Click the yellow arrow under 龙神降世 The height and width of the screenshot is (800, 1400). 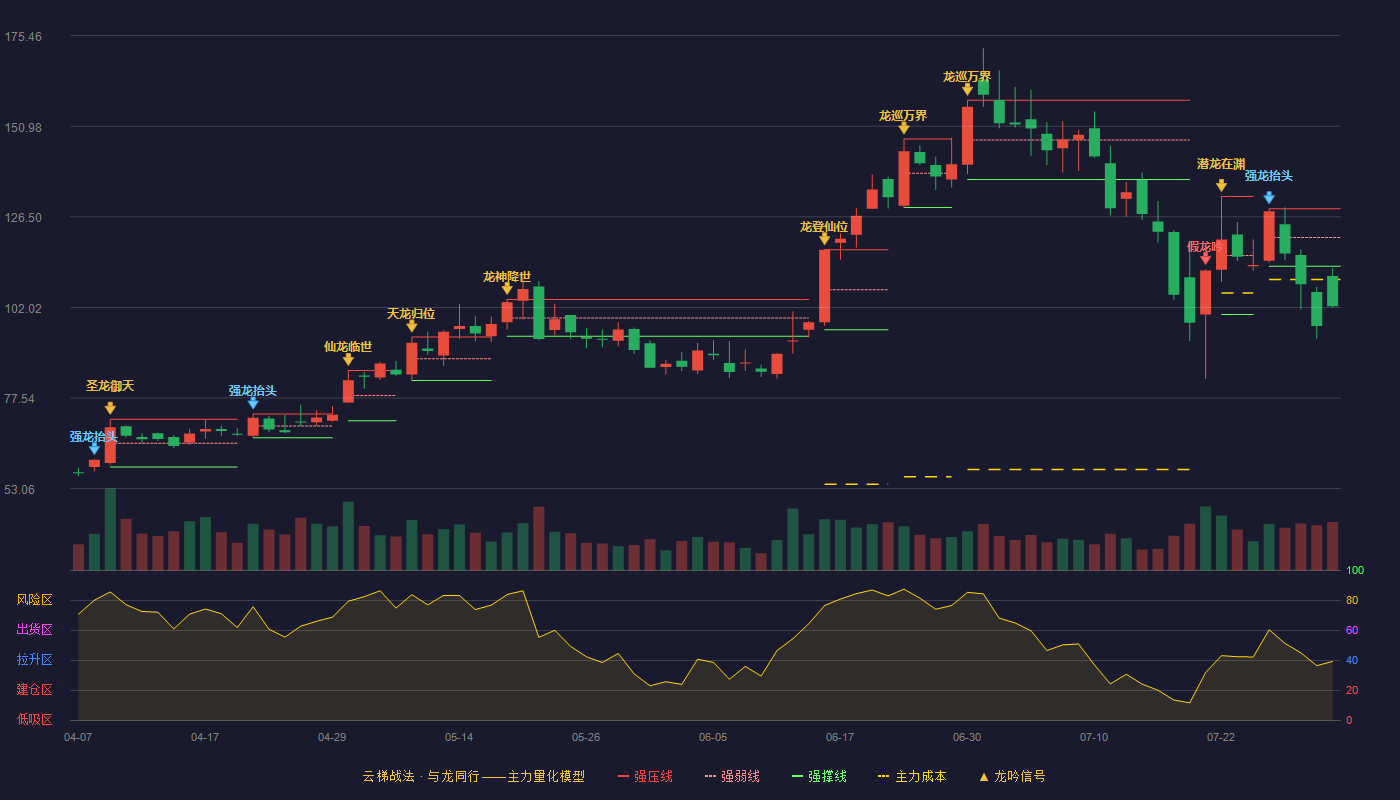(507, 289)
